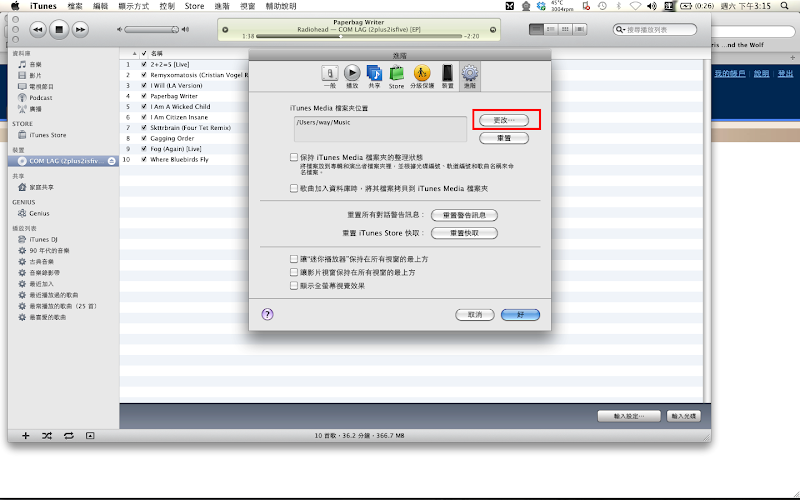The image size is (800, 500).
Task: Select the 進階 (Advanced) gear preferences tab
Action: pos(469,77)
